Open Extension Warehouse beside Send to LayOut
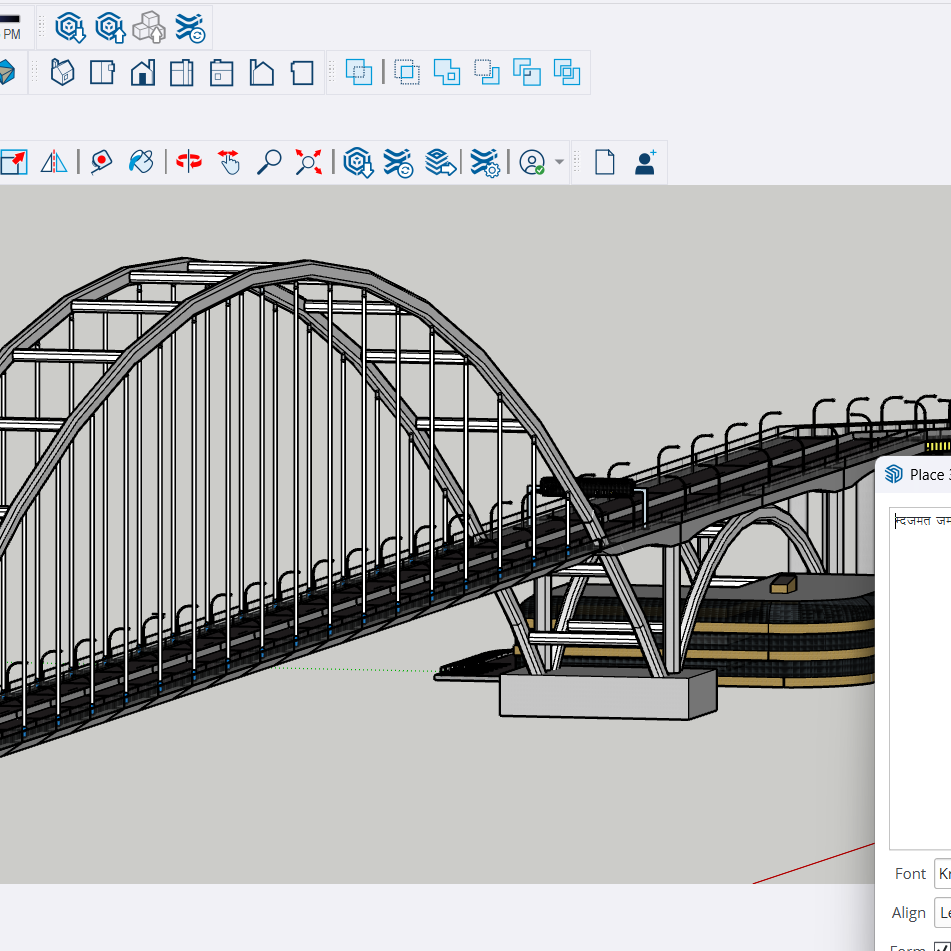Screen dimensions: 951x951 click(x=398, y=163)
